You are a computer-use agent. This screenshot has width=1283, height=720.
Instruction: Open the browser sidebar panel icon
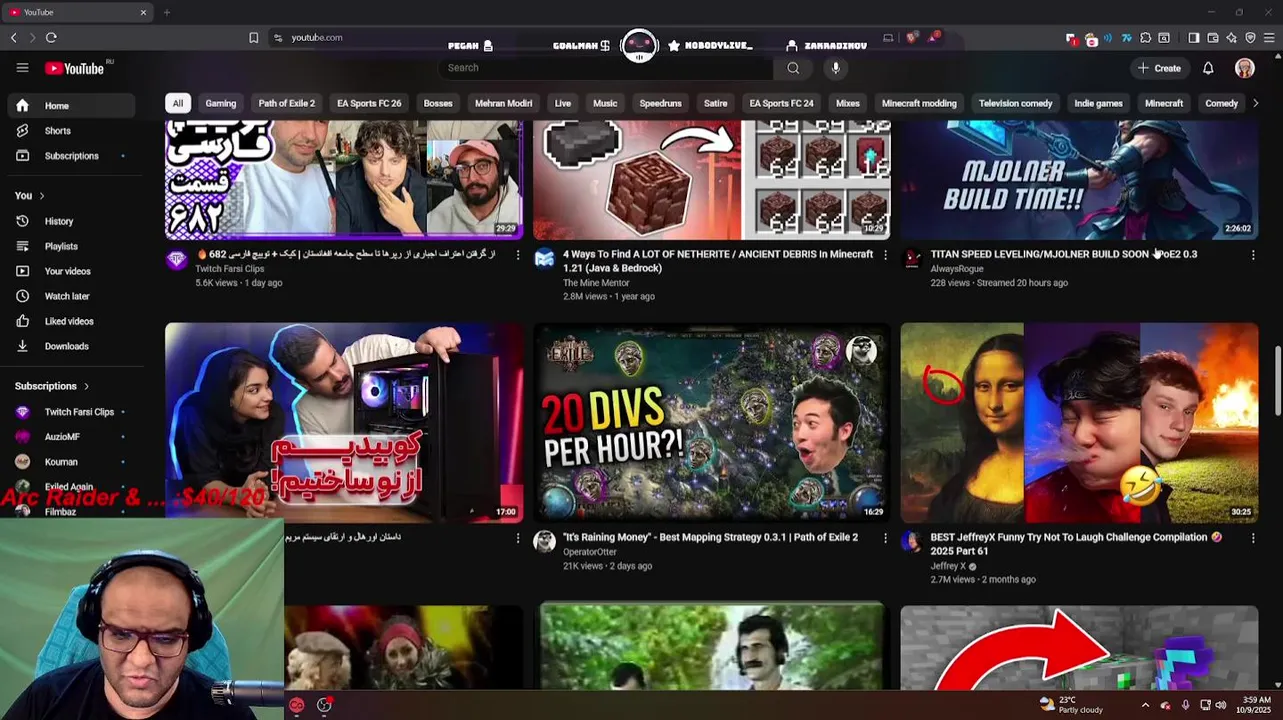[x=1193, y=38]
